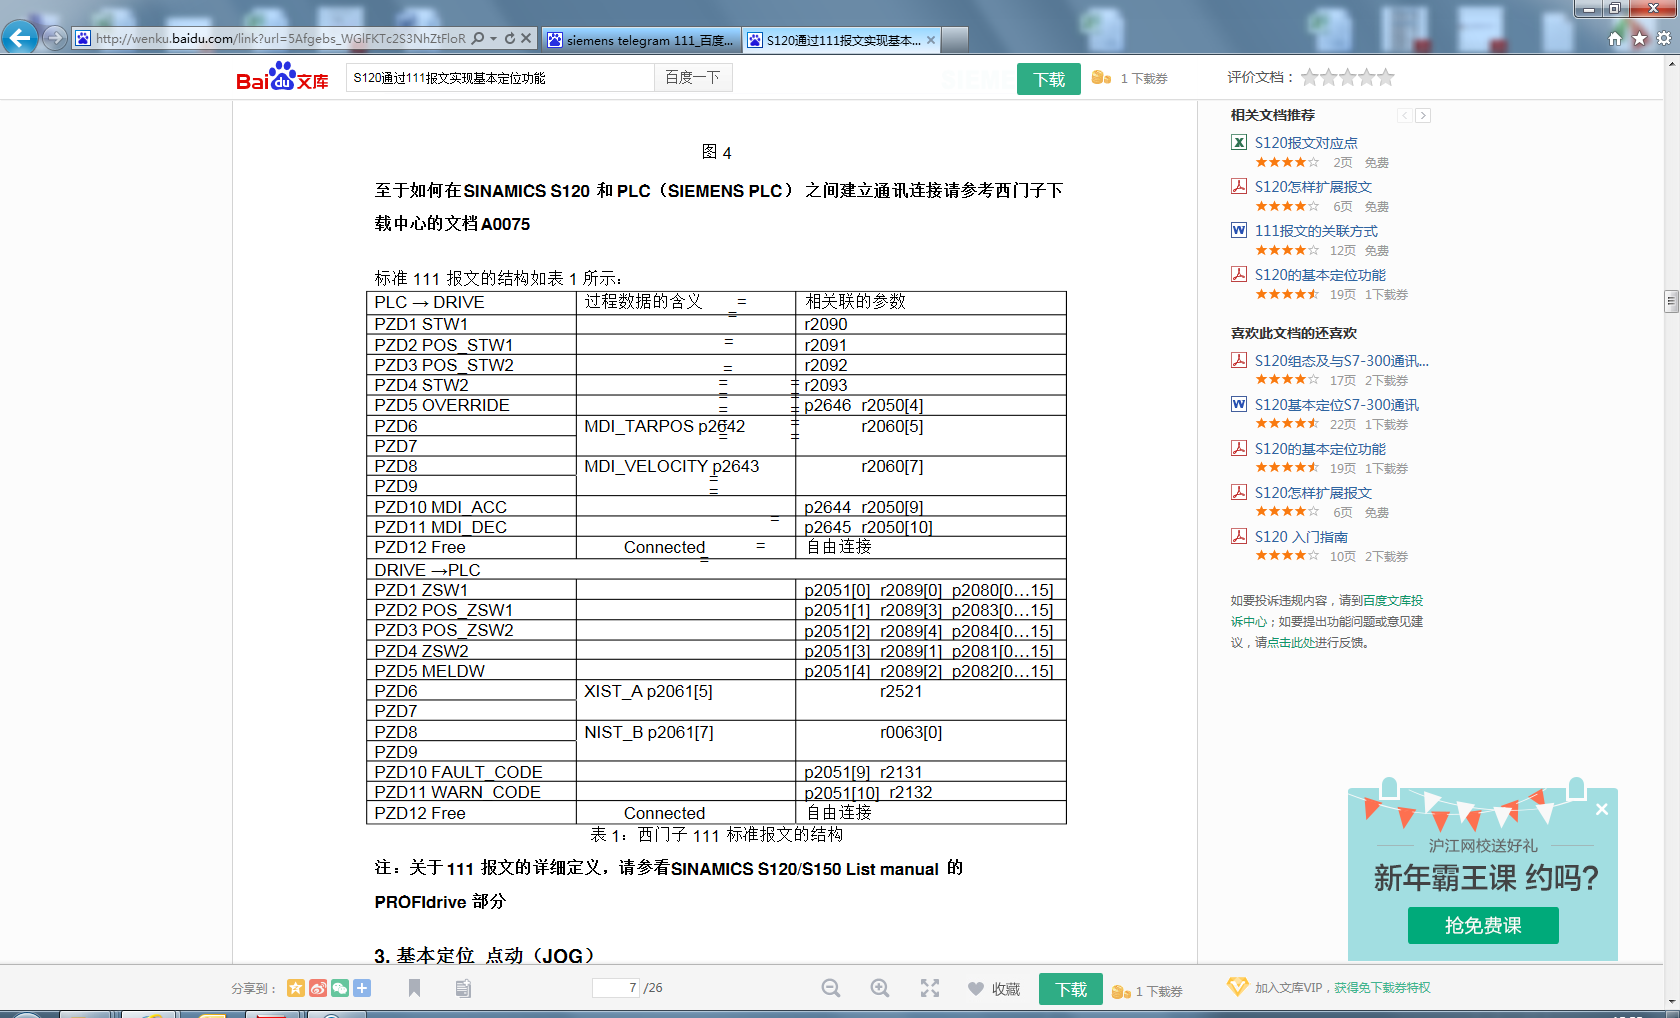This screenshot has width=1680, height=1018.
Task: Click the Baidu Wenku logo
Action: click(x=282, y=77)
